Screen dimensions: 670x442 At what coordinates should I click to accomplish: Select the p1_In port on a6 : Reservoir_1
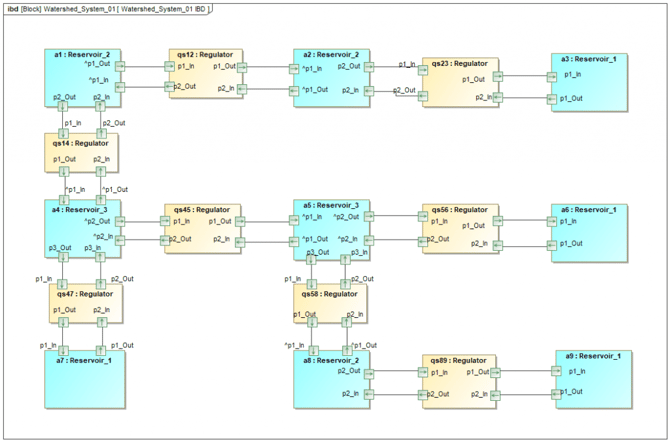[552, 221]
